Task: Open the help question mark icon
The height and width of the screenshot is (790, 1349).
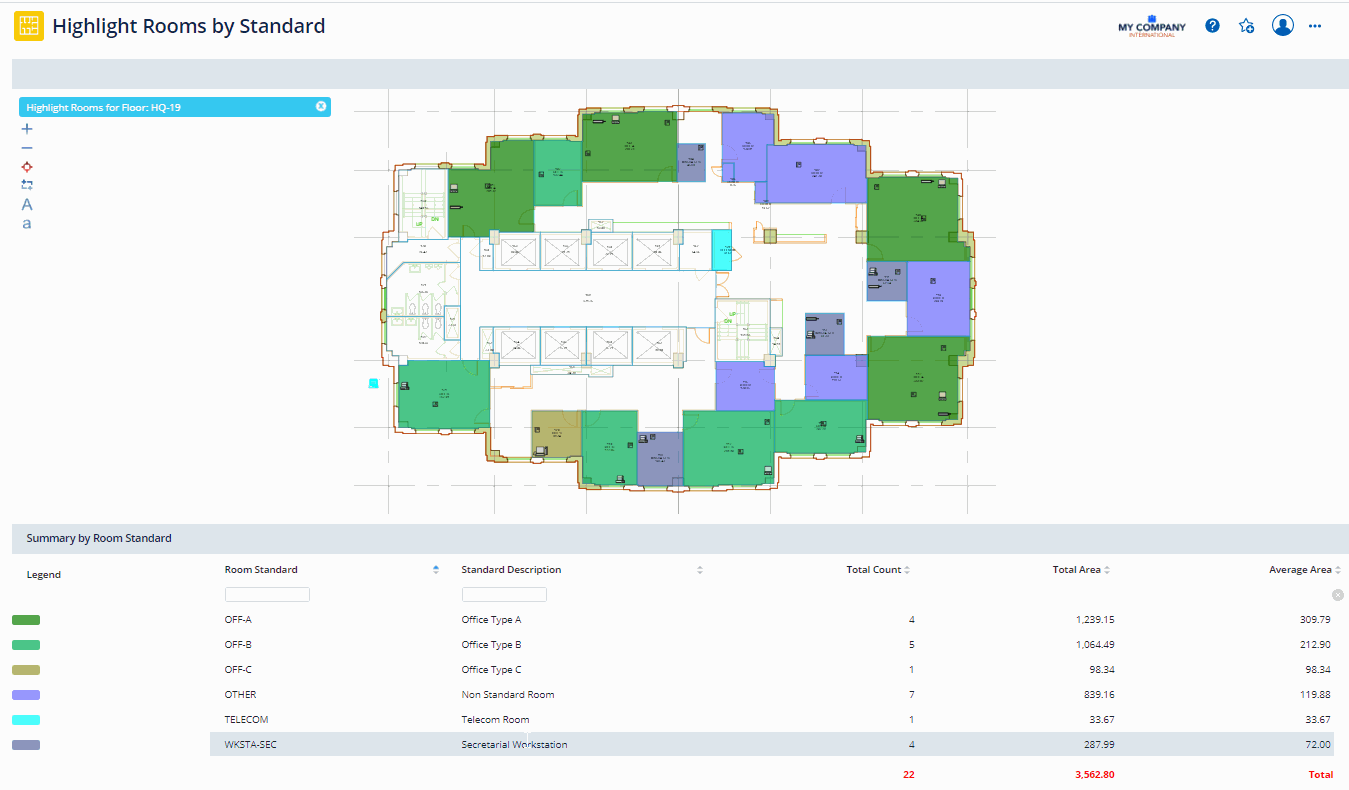Action: (x=1212, y=26)
